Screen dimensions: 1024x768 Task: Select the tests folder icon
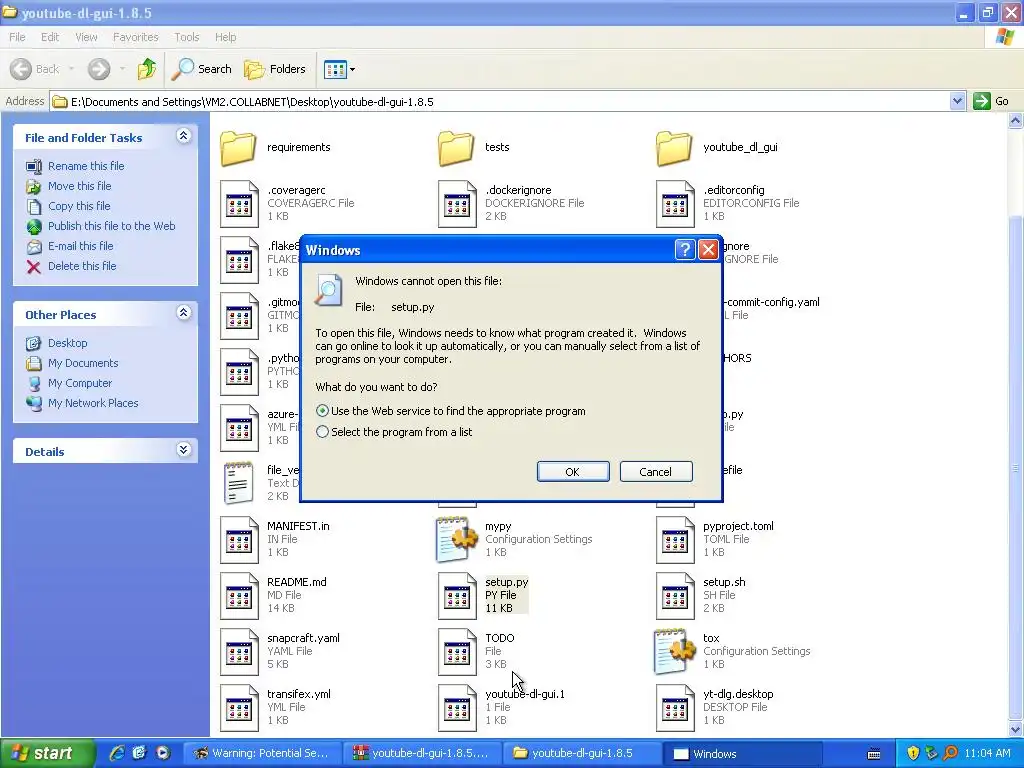tap(456, 148)
